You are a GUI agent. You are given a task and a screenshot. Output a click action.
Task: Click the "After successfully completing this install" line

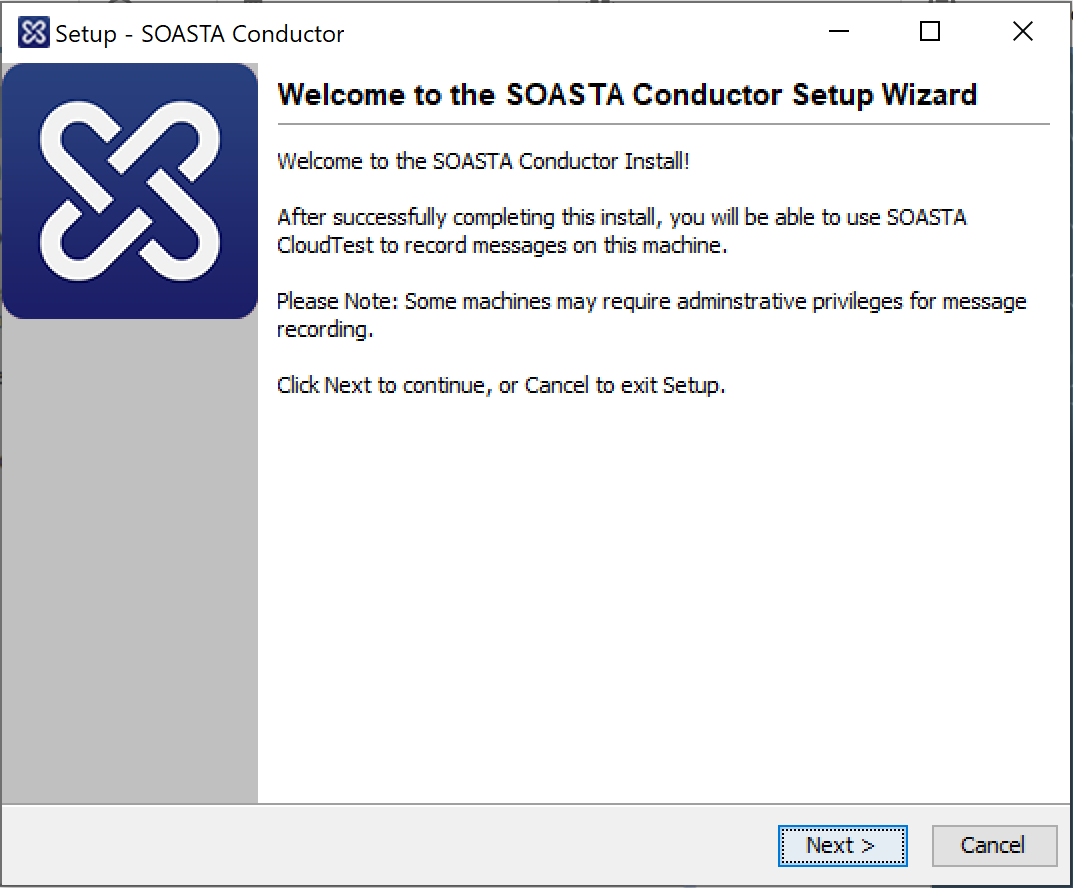click(621, 217)
